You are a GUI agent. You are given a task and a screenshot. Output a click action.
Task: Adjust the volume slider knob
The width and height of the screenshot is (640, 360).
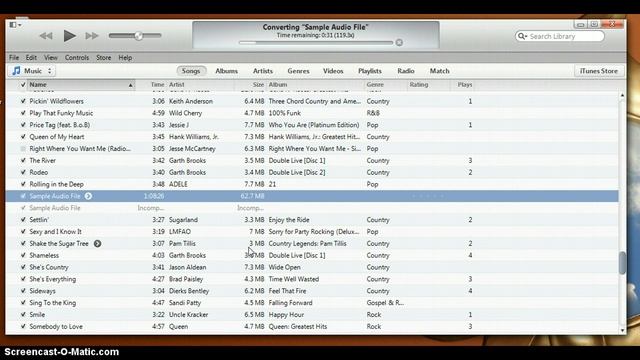tap(139, 36)
